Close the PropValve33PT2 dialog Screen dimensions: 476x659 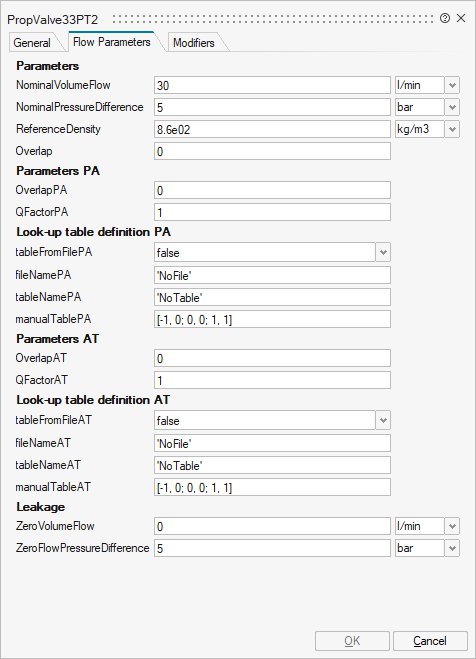click(461, 18)
